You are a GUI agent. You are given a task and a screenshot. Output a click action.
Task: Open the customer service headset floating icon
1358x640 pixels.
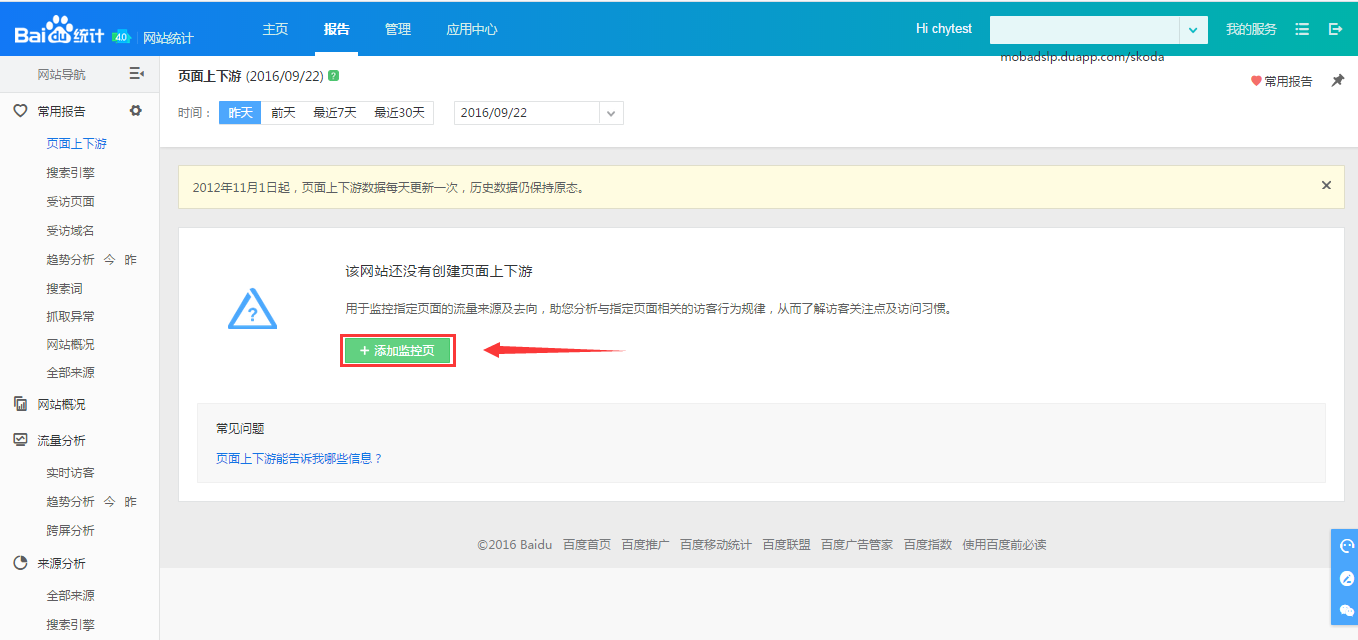pos(1346,546)
